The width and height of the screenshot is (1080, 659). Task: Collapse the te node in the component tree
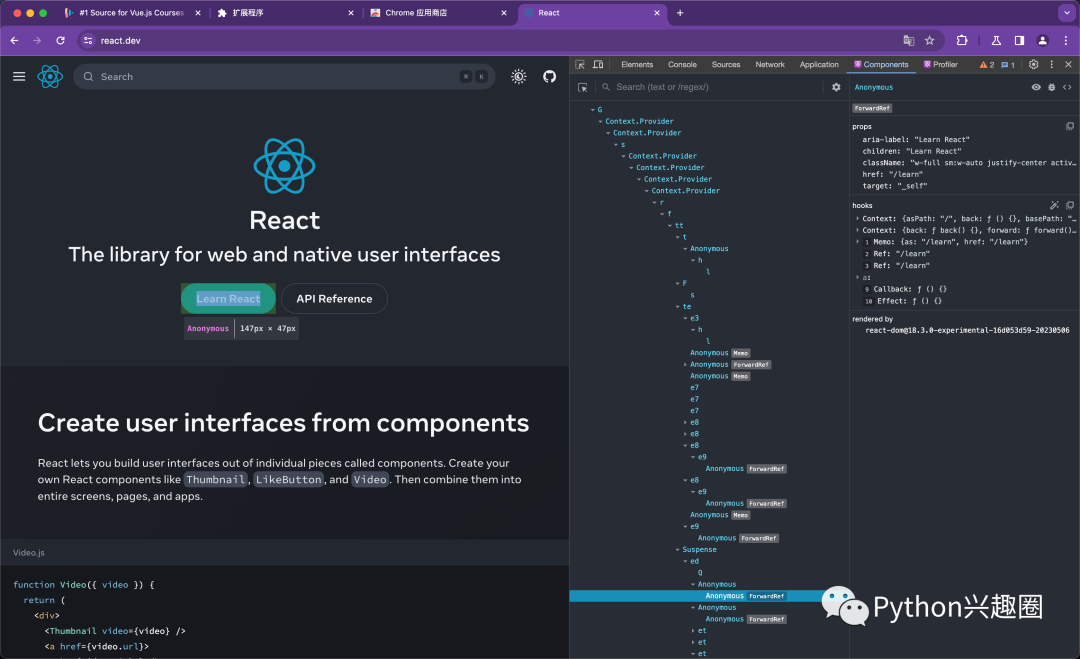point(678,306)
